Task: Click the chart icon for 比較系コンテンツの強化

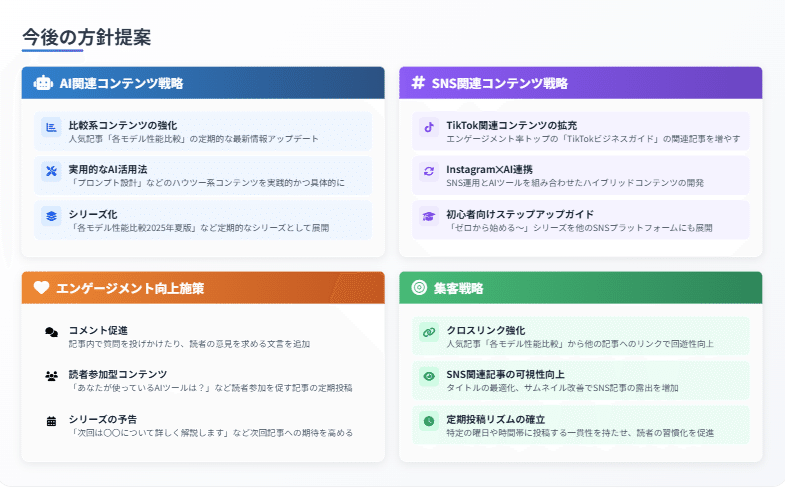Action: point(51,127)
